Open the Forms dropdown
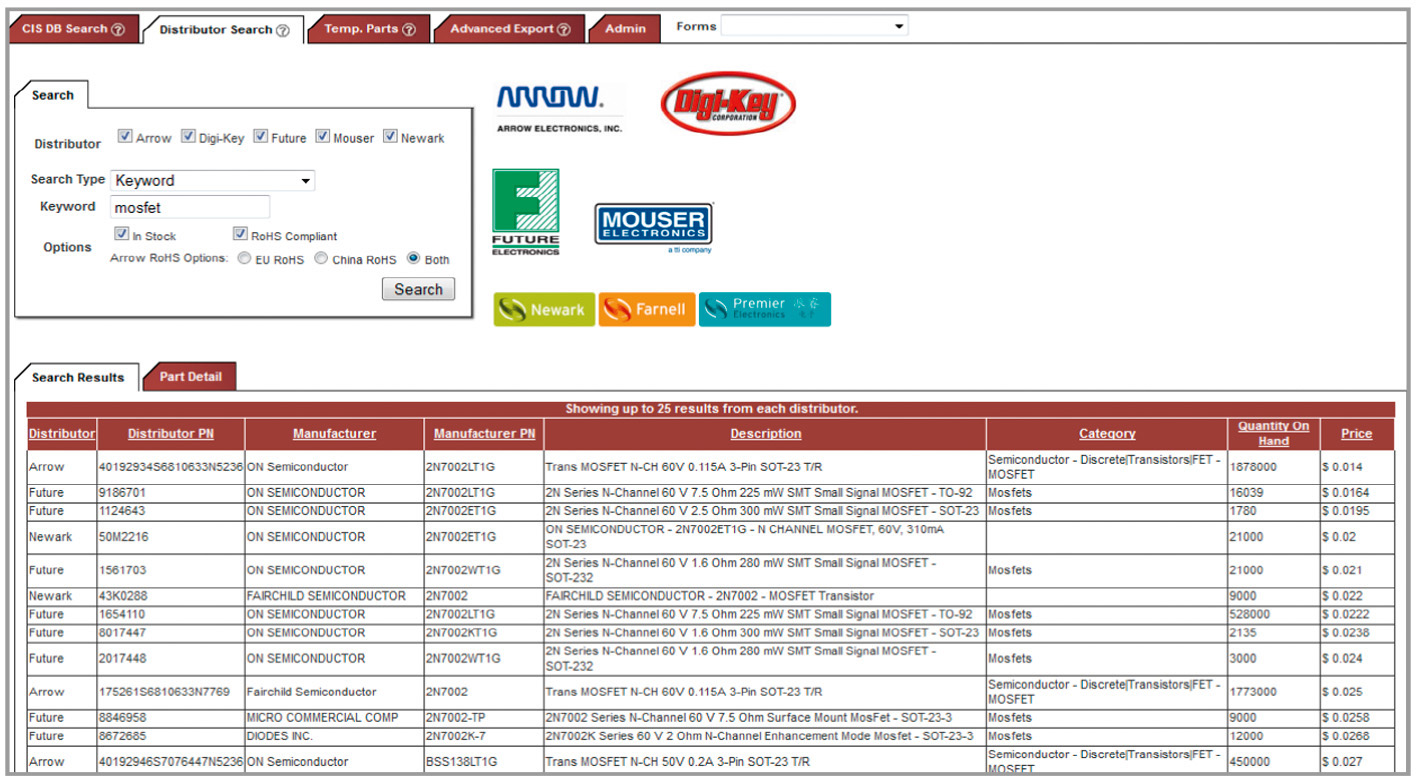This screenshot has height=781, width=1416. tap(814, 26)
